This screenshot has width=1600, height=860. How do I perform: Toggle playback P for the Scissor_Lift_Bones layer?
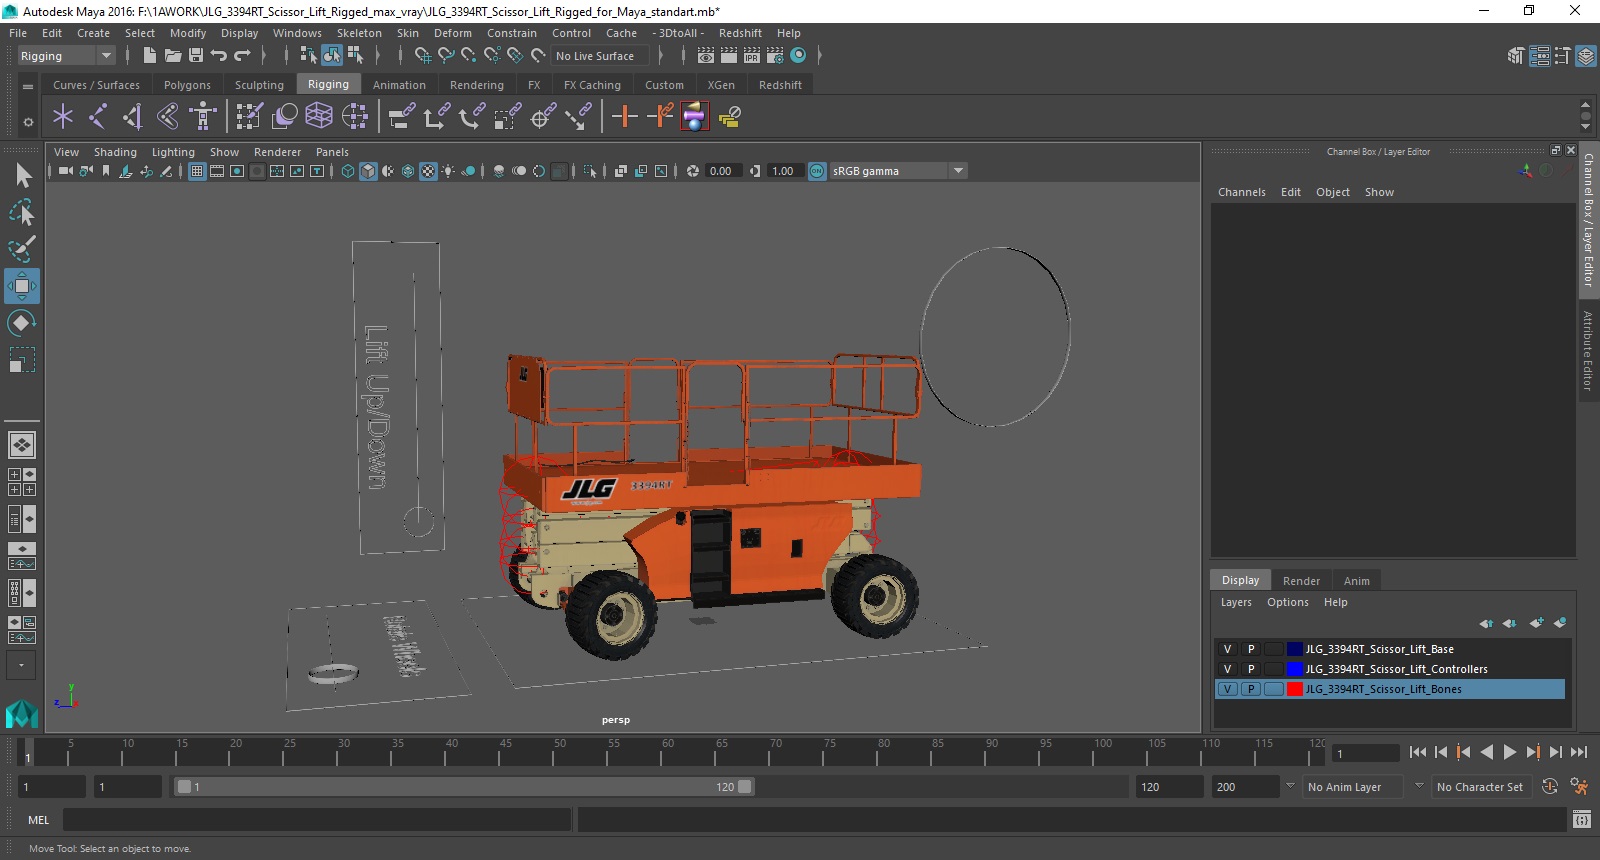pyautogui.click(x=1251, y=689)
